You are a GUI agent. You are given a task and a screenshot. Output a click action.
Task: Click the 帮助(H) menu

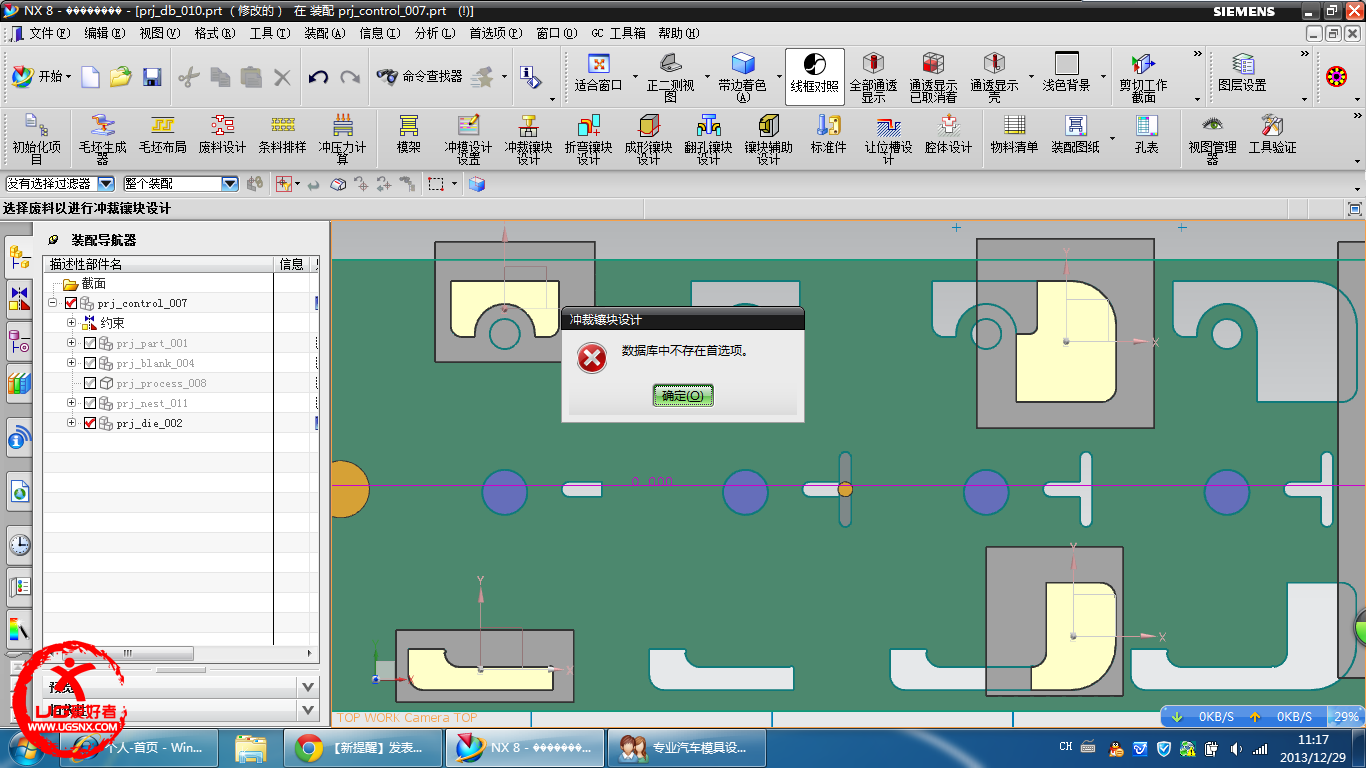tap(679, 33)
